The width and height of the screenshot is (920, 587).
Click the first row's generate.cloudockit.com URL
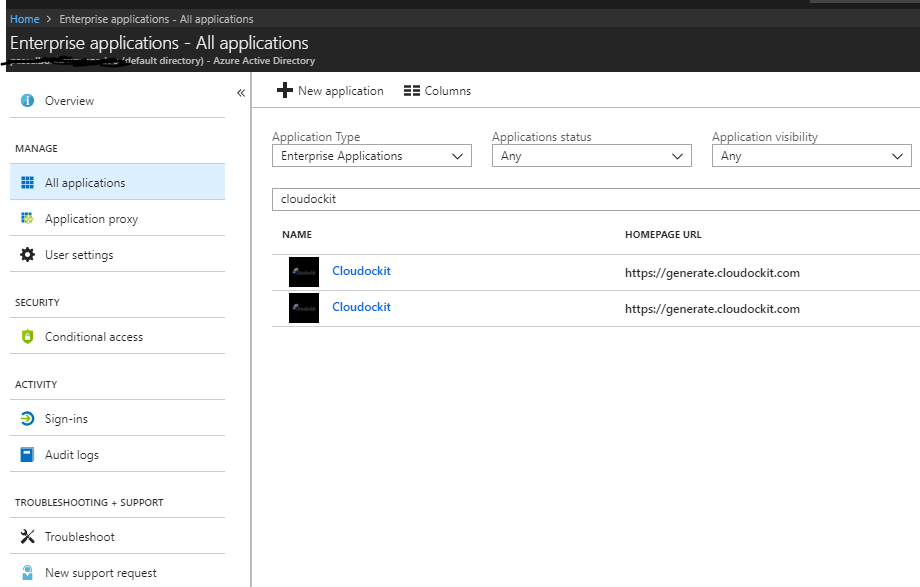point(712,272)
